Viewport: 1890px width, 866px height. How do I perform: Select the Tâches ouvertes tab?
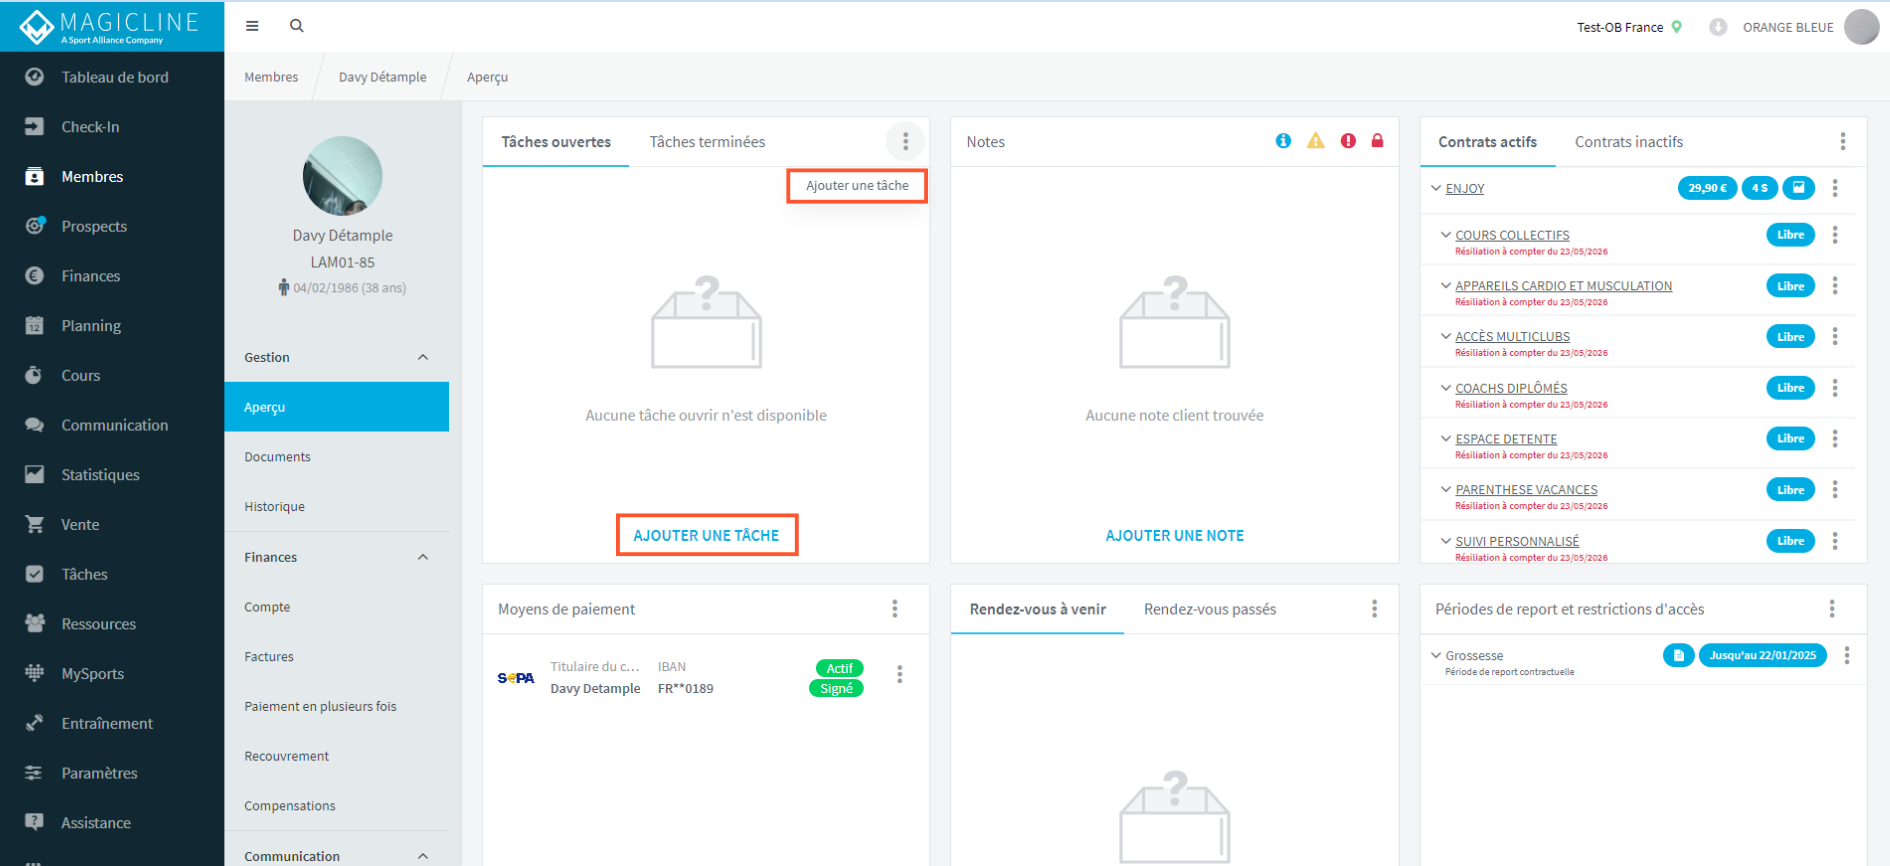tap(556, 142)
